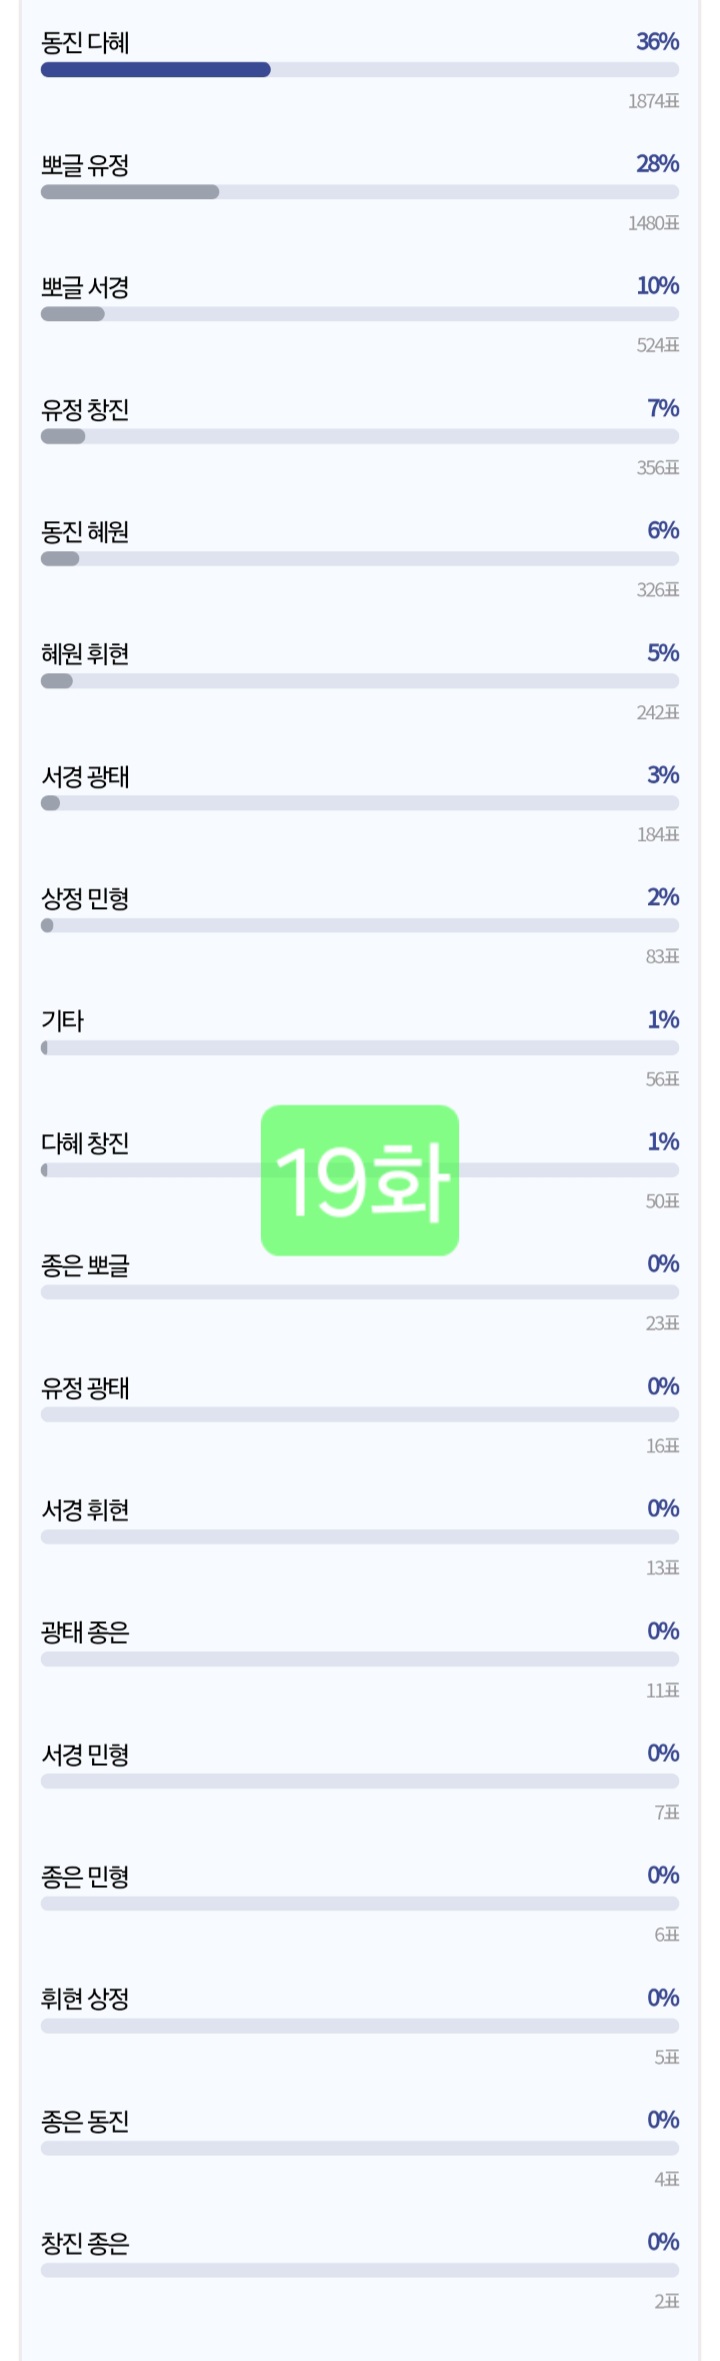Select the 휘현 상정 option label
The width and height of the screenshot is (720, 2361).
click(x=85, y=1999)
